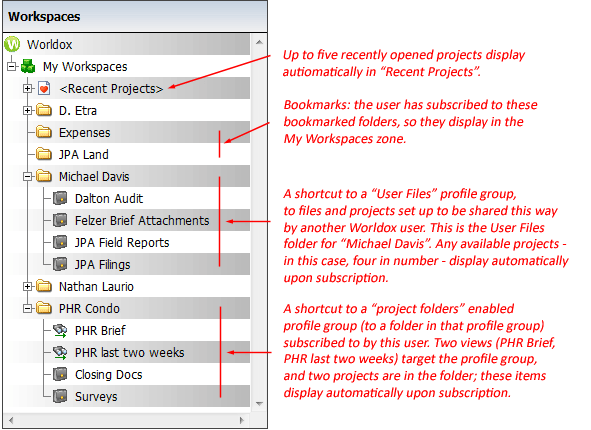The width and height of the screenshot is (591, 430).
Task: Expand the Nathan Laurio folder
Action: (x=27, y=286)
